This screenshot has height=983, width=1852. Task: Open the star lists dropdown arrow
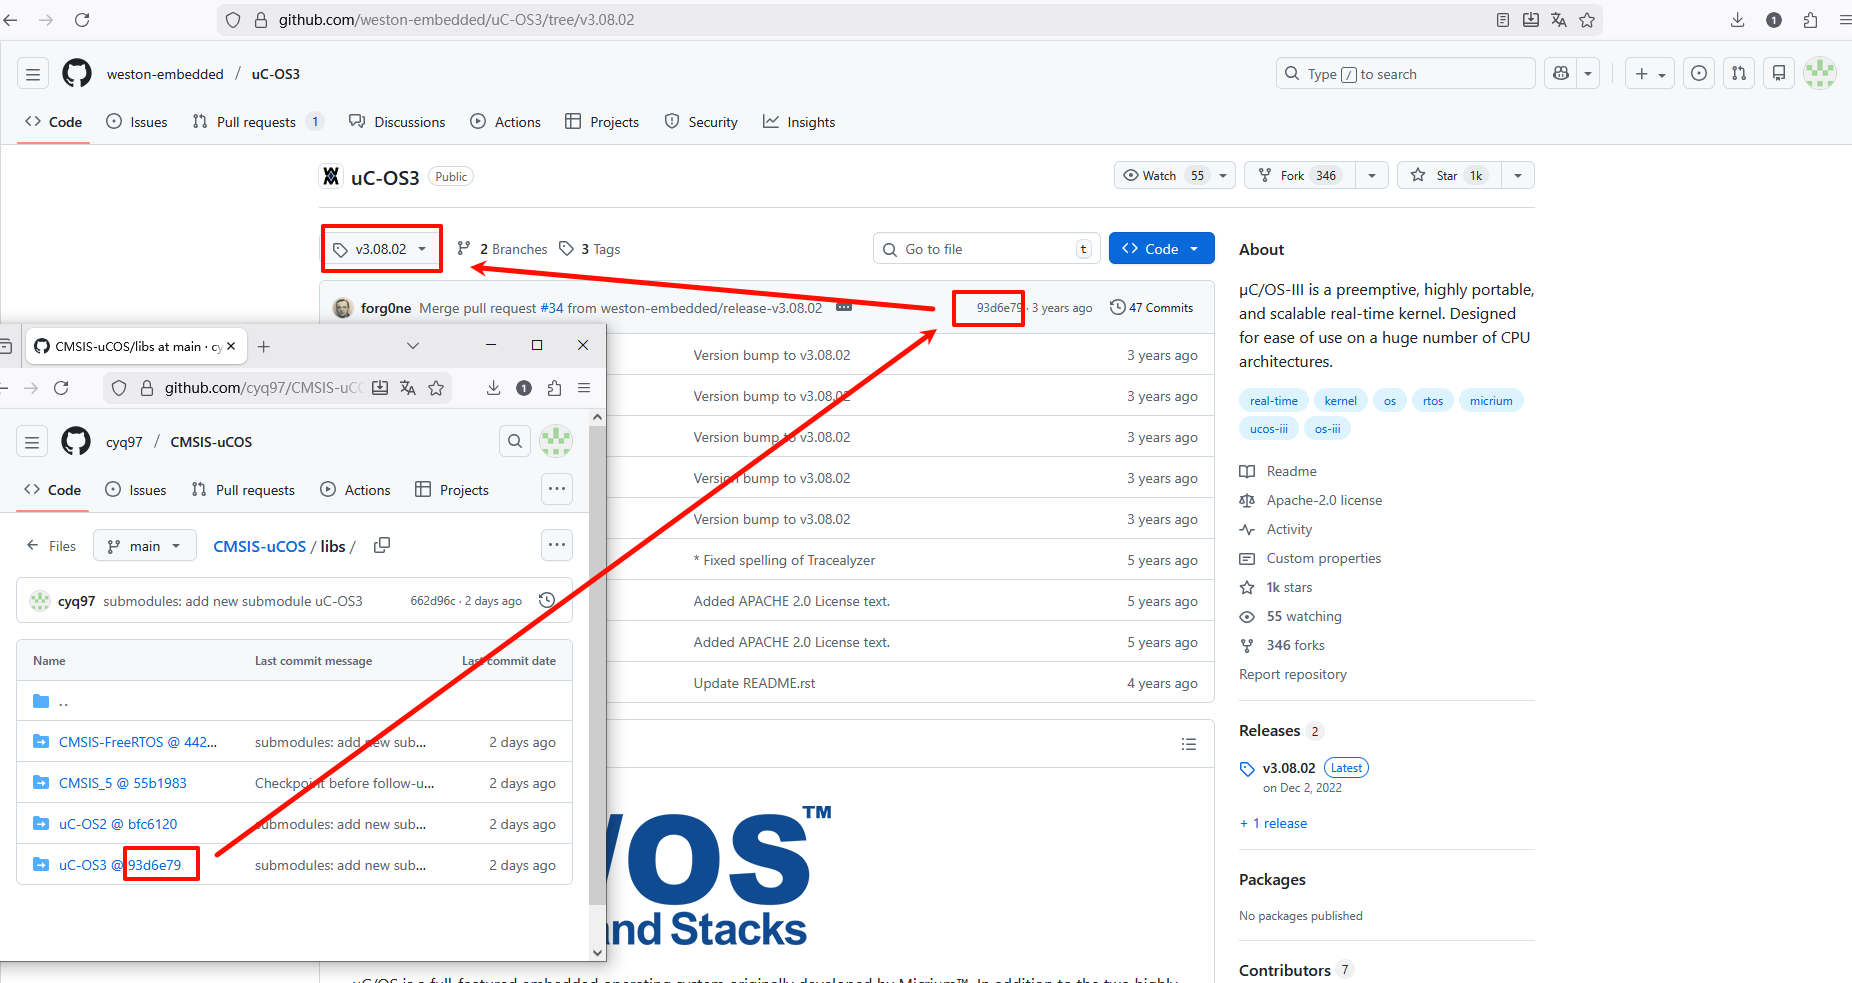(1518, 176)
